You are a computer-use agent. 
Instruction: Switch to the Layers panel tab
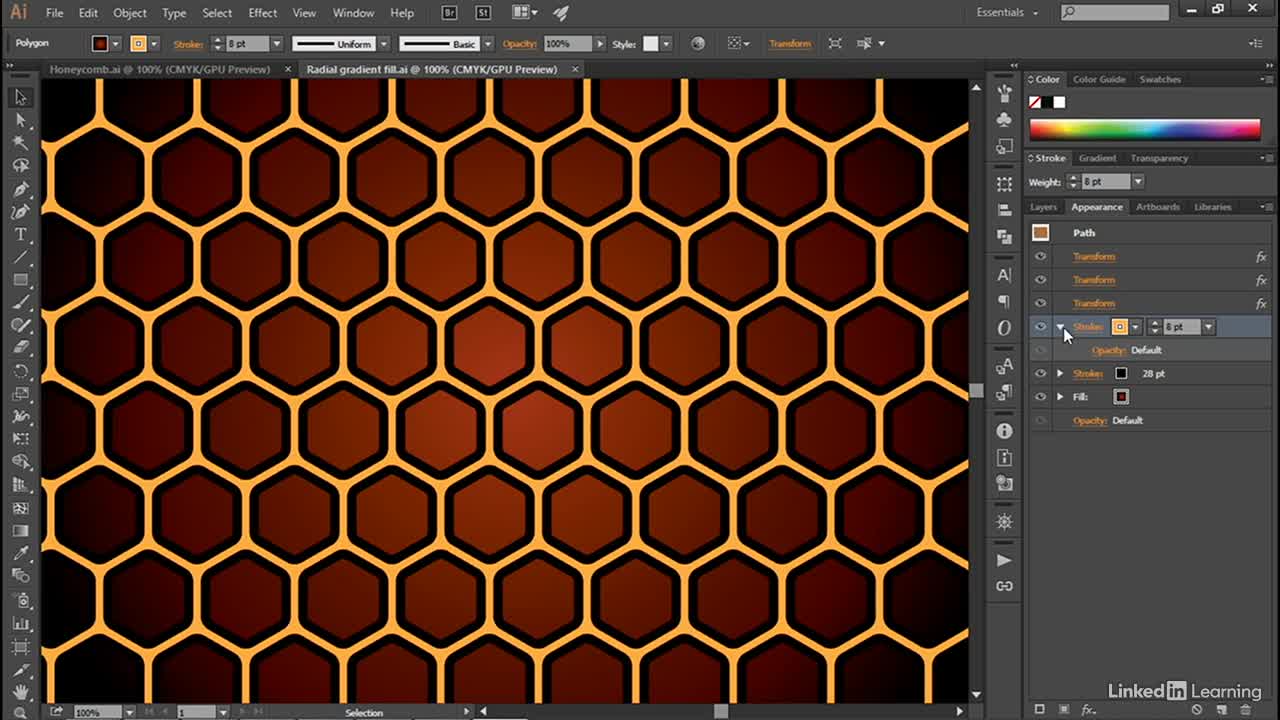tap(1043, 207)
